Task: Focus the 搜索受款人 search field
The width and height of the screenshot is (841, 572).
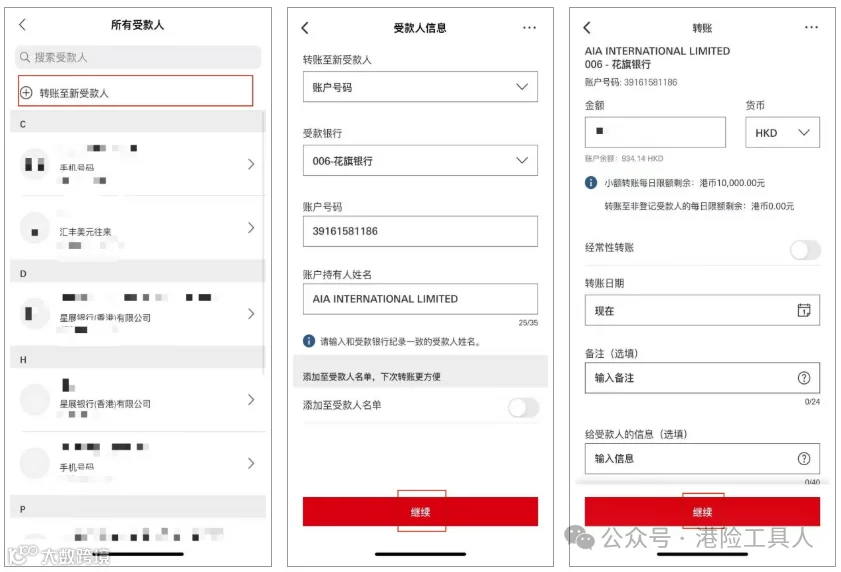Action: tap(138, 57)
